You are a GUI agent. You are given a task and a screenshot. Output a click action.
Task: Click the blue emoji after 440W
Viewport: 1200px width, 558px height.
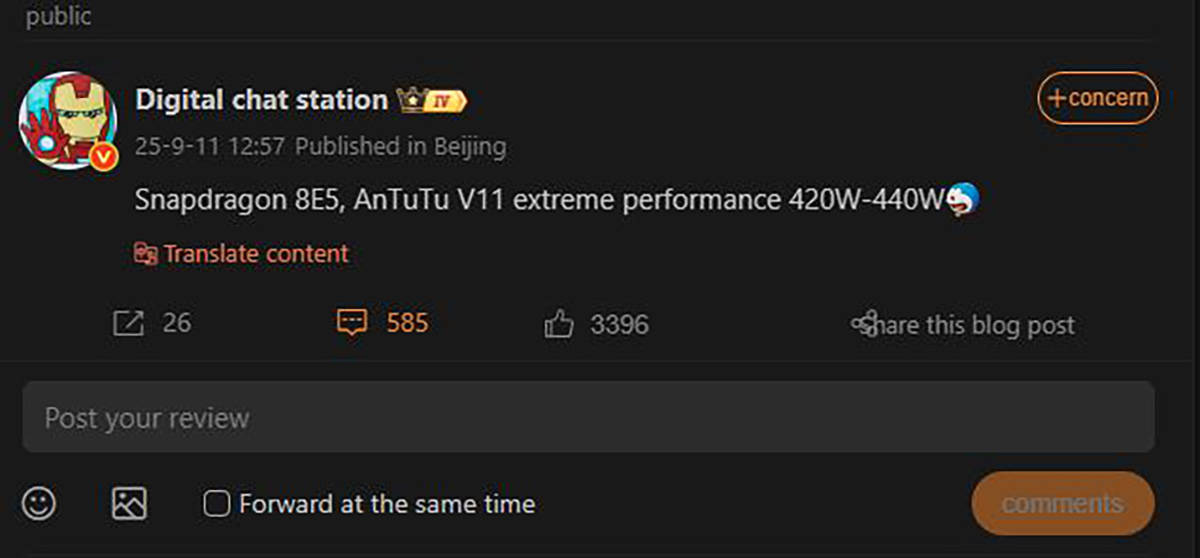tap(963, 199)
